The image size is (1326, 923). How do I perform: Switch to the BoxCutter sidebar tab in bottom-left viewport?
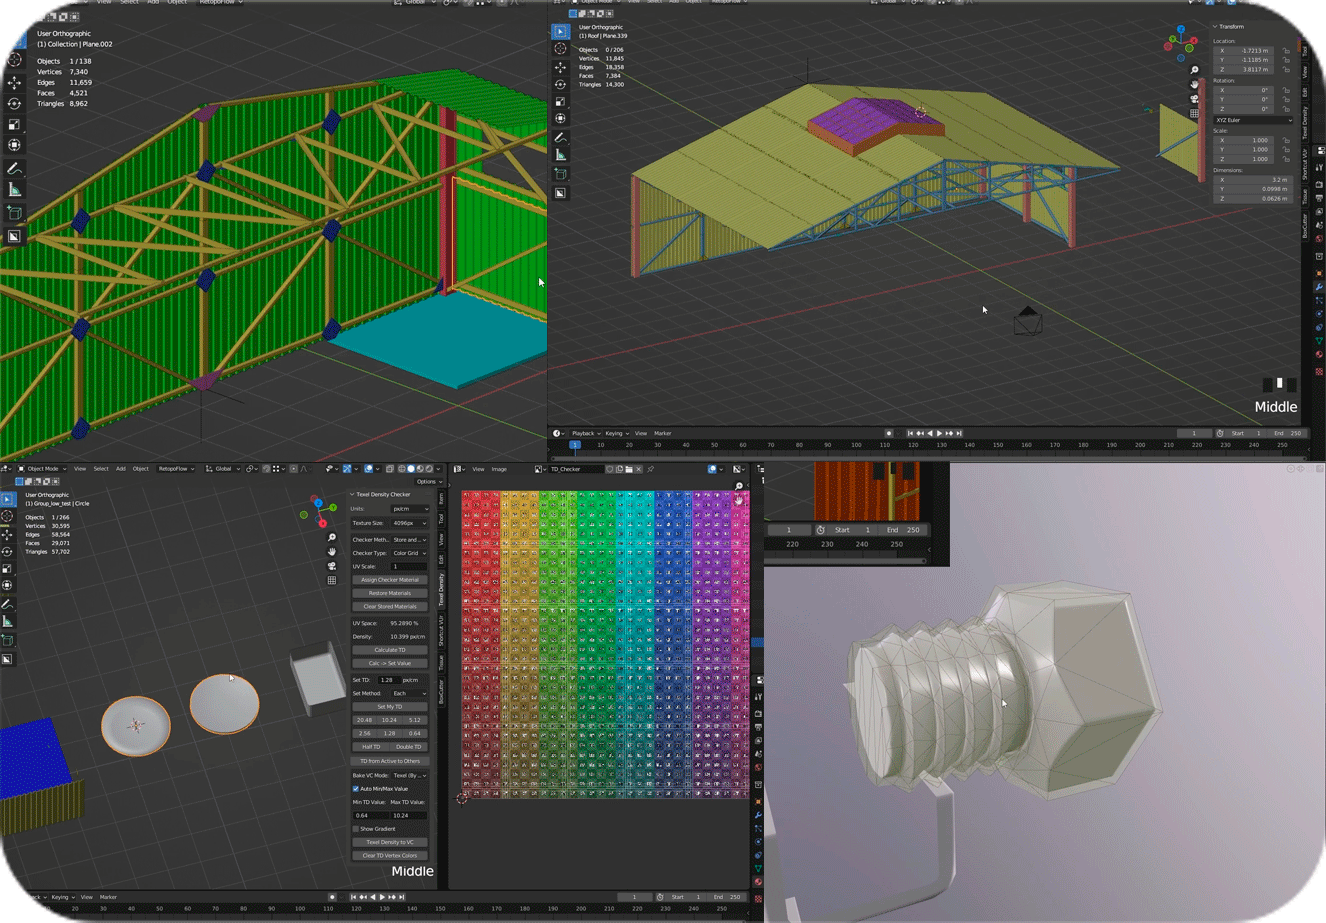[x=441, y=693]
